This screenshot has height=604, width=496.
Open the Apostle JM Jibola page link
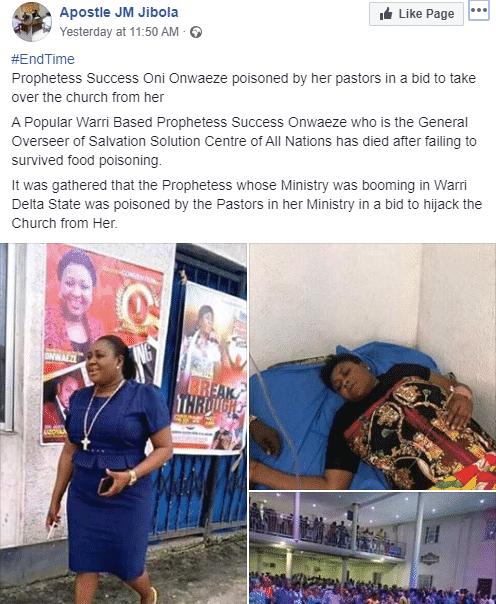(x=119, y=12)
